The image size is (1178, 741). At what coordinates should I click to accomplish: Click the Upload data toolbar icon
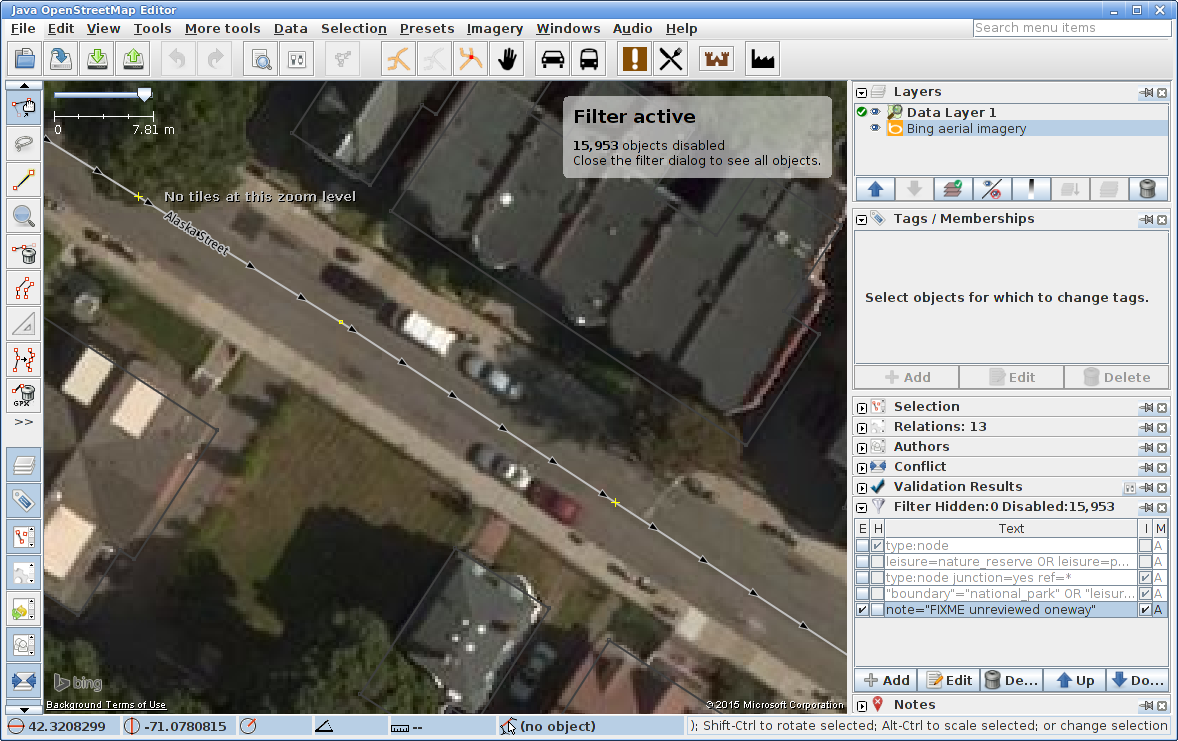(x=133, y=59)
